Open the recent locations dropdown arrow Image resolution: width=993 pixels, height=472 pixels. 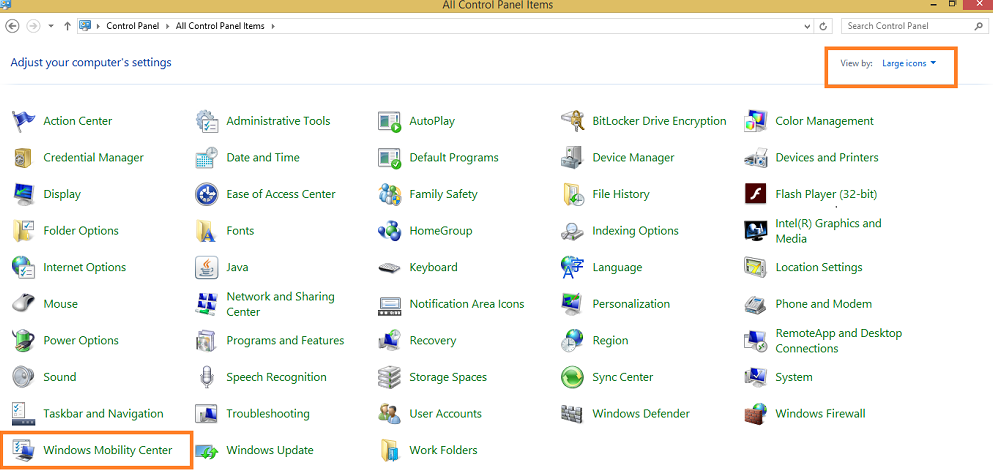(51, 27)
